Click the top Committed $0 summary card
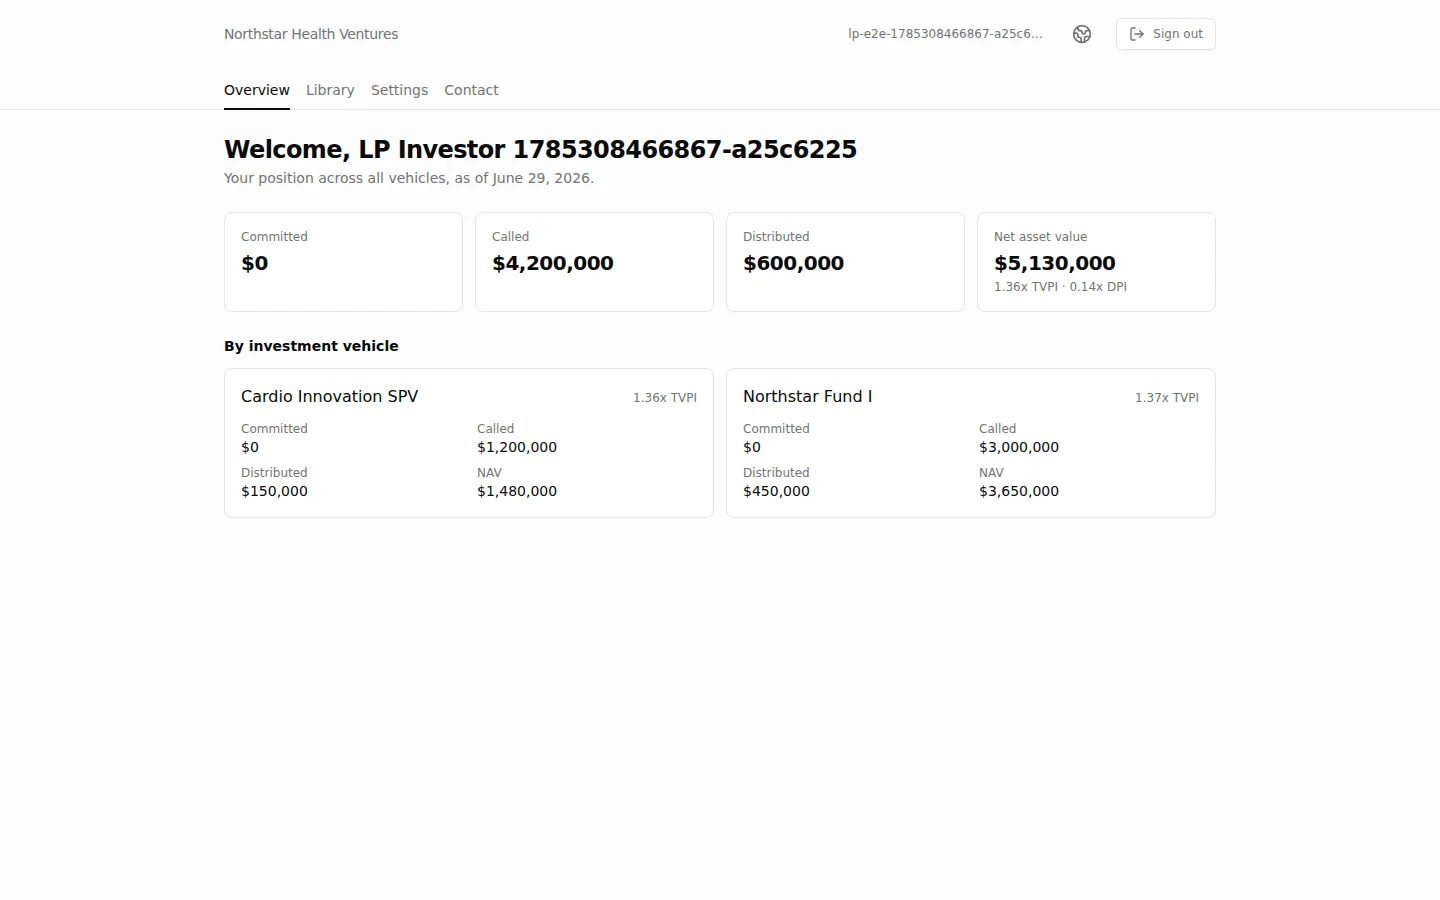The height and width of the screenshot is (900, 1440). (343, 262)
